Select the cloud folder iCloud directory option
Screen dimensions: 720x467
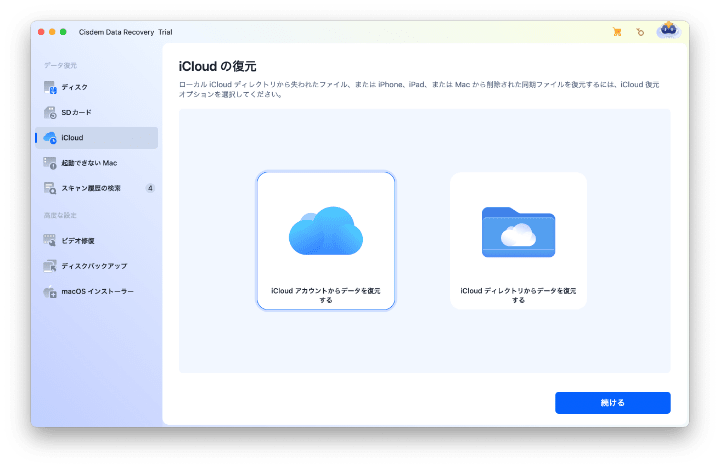point(518,231)
